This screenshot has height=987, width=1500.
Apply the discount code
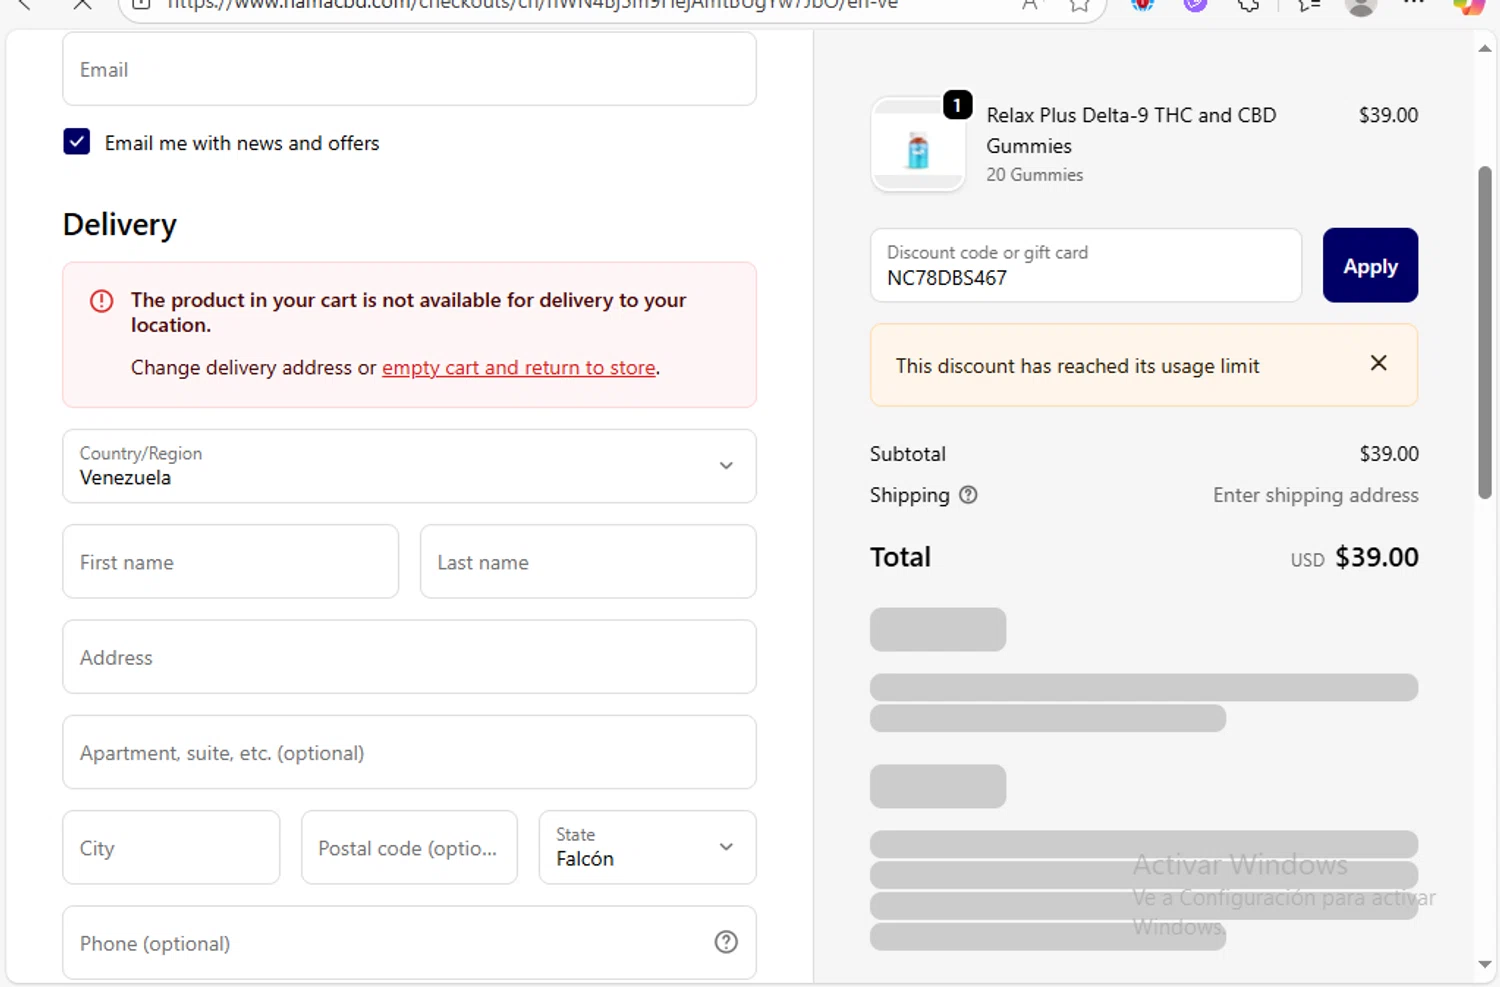pos(1369,266)
